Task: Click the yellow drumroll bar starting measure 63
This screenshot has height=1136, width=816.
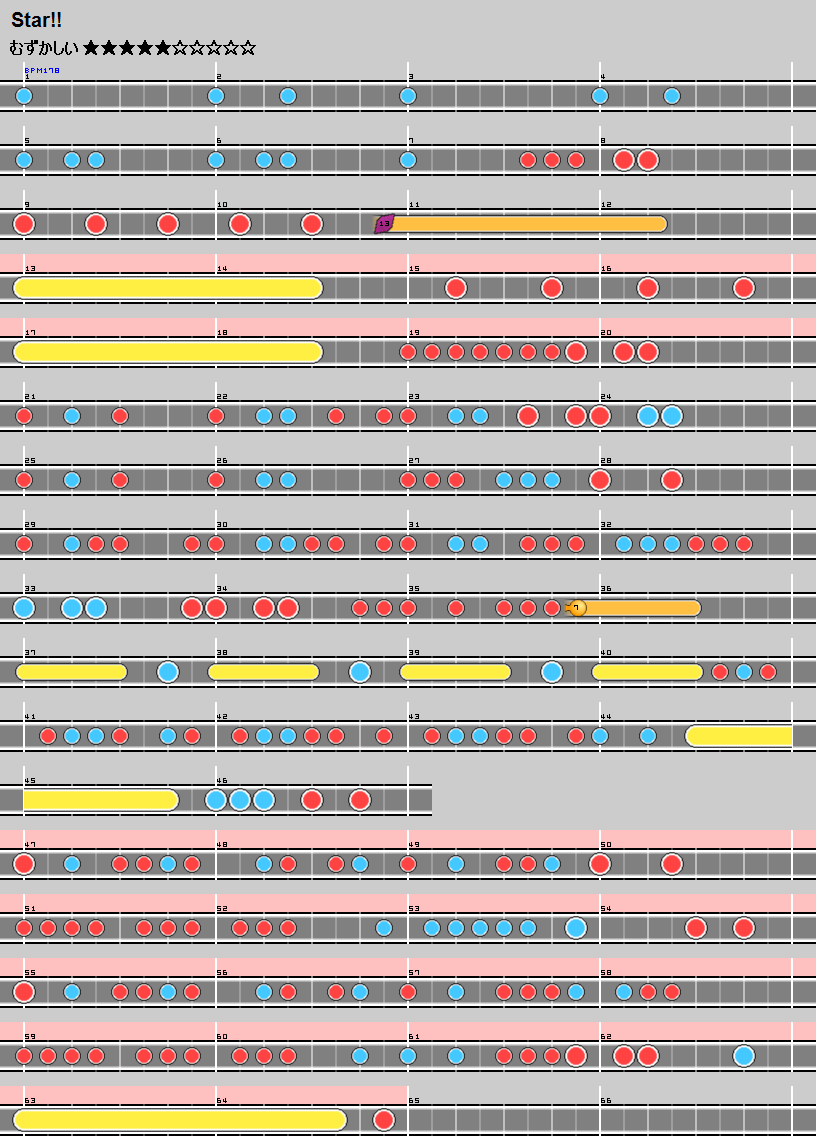Action: coord(180,1120)
